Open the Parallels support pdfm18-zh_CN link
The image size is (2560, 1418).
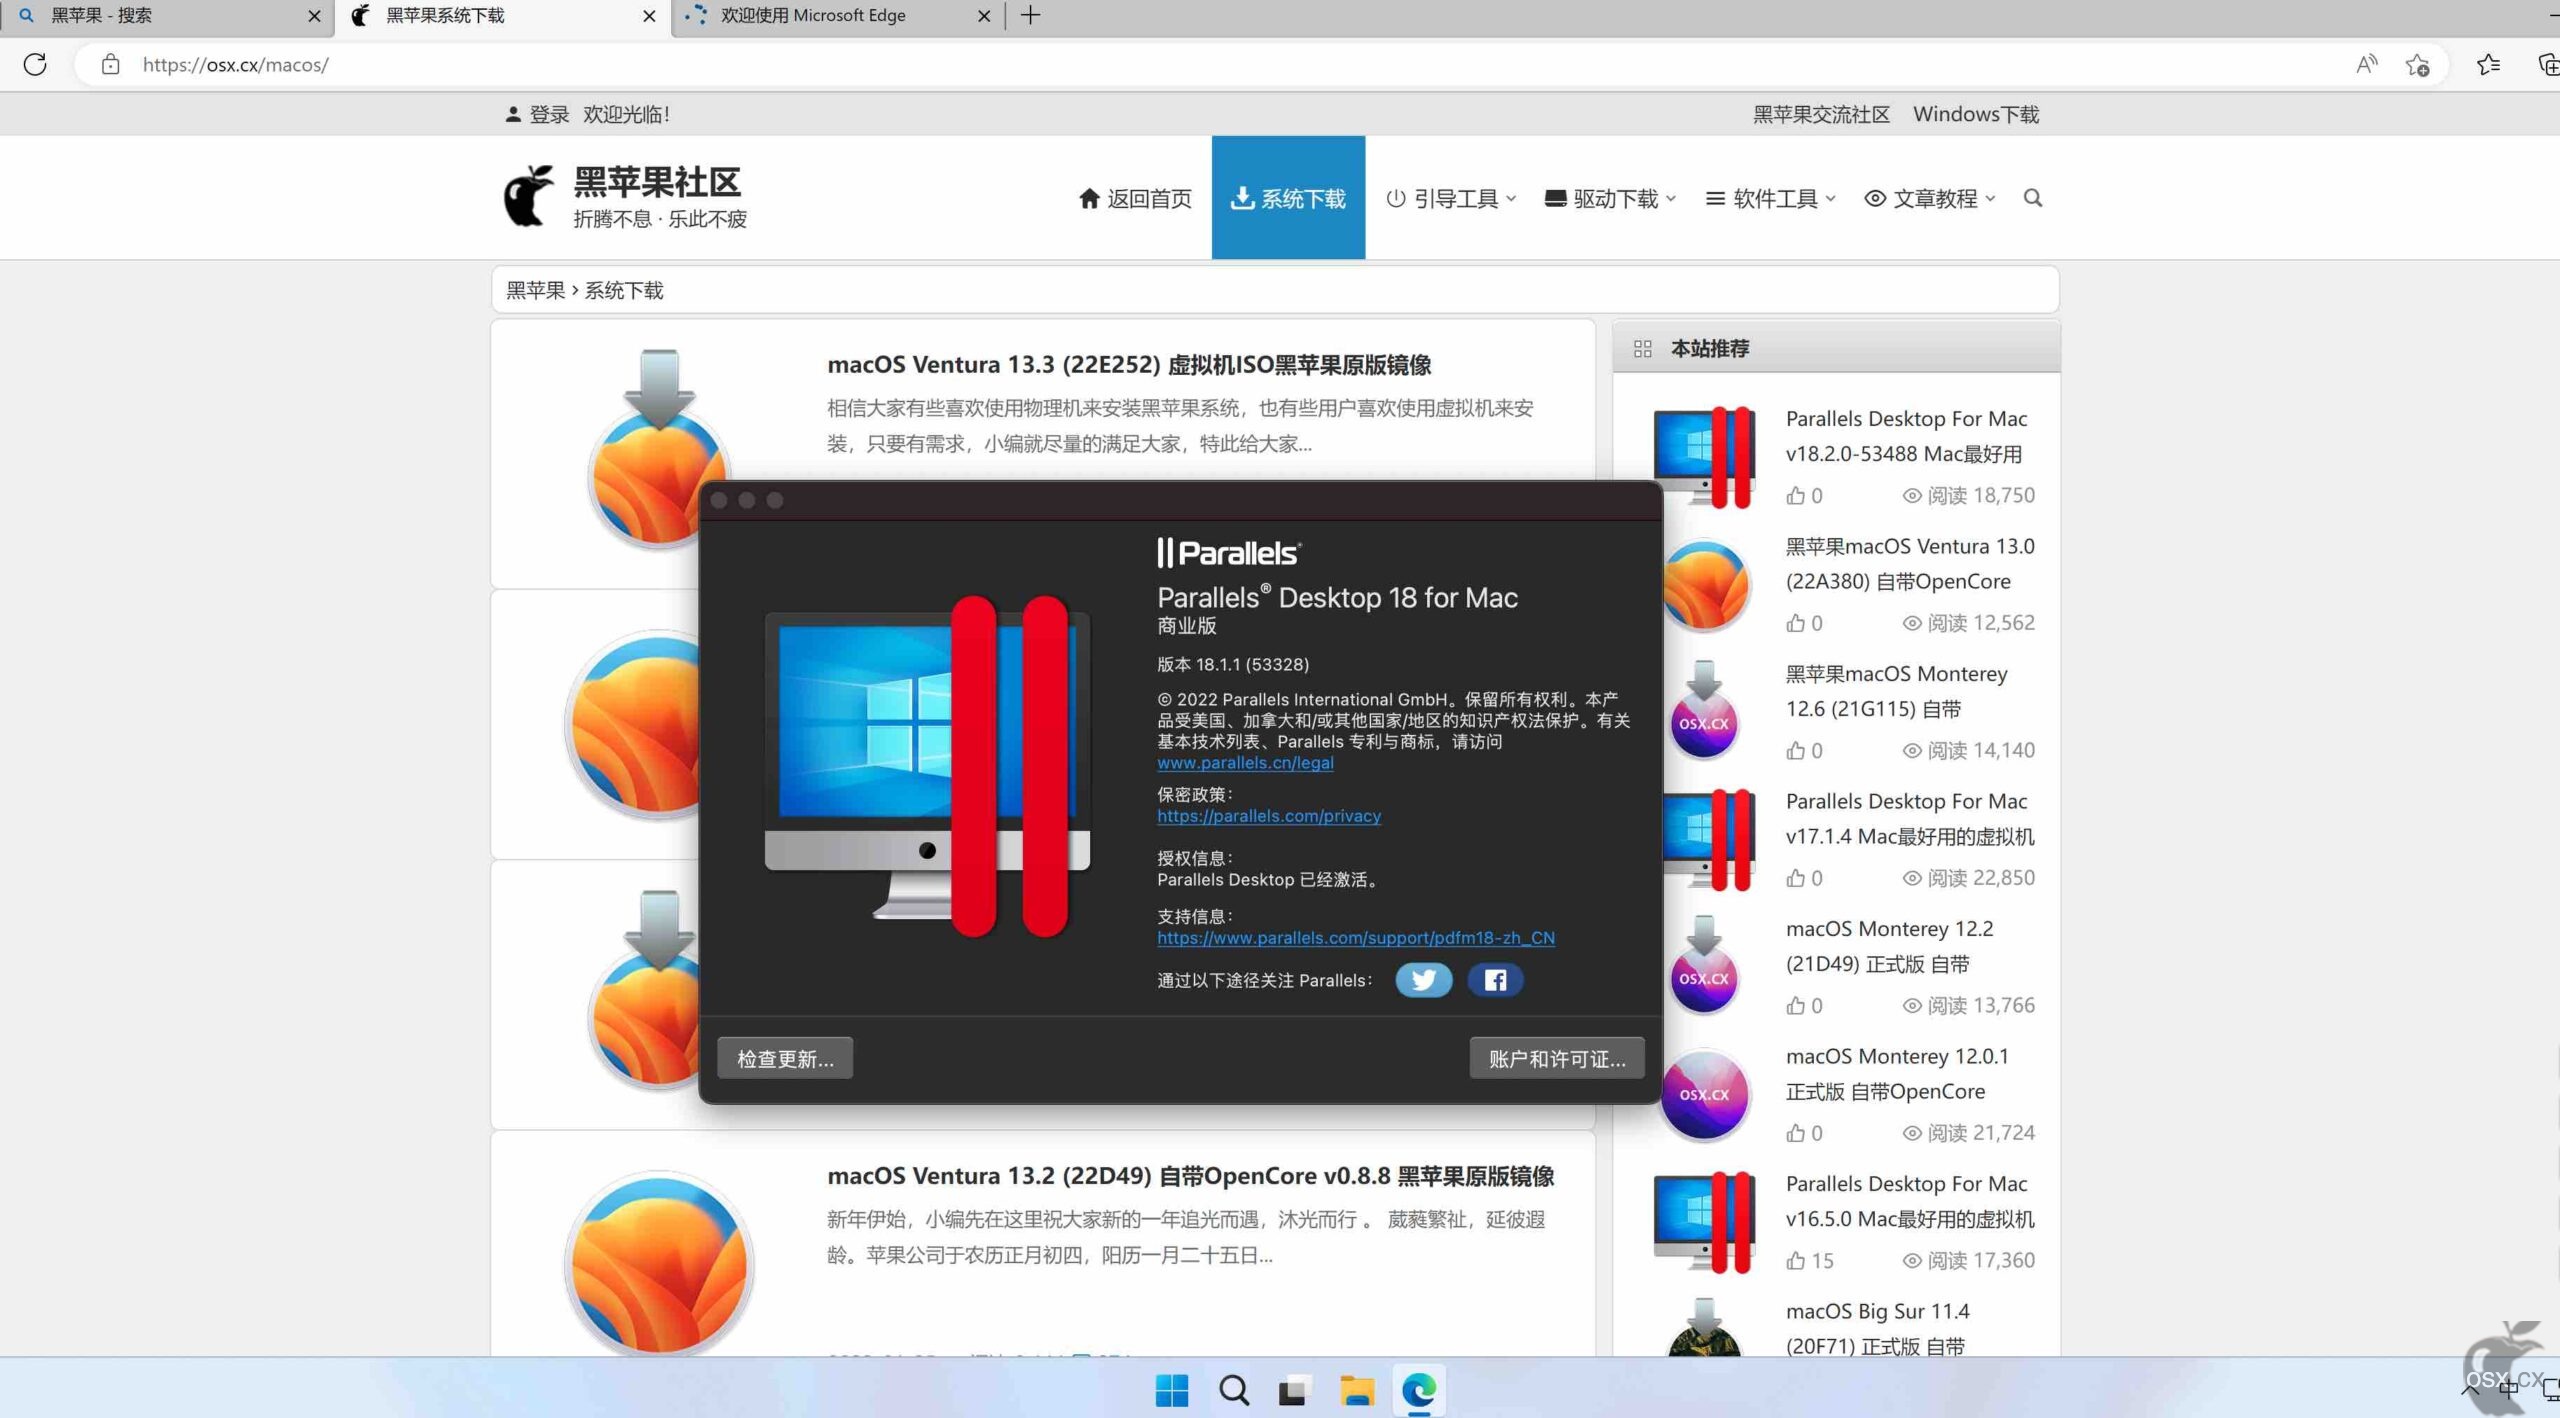coord(1356,937)
